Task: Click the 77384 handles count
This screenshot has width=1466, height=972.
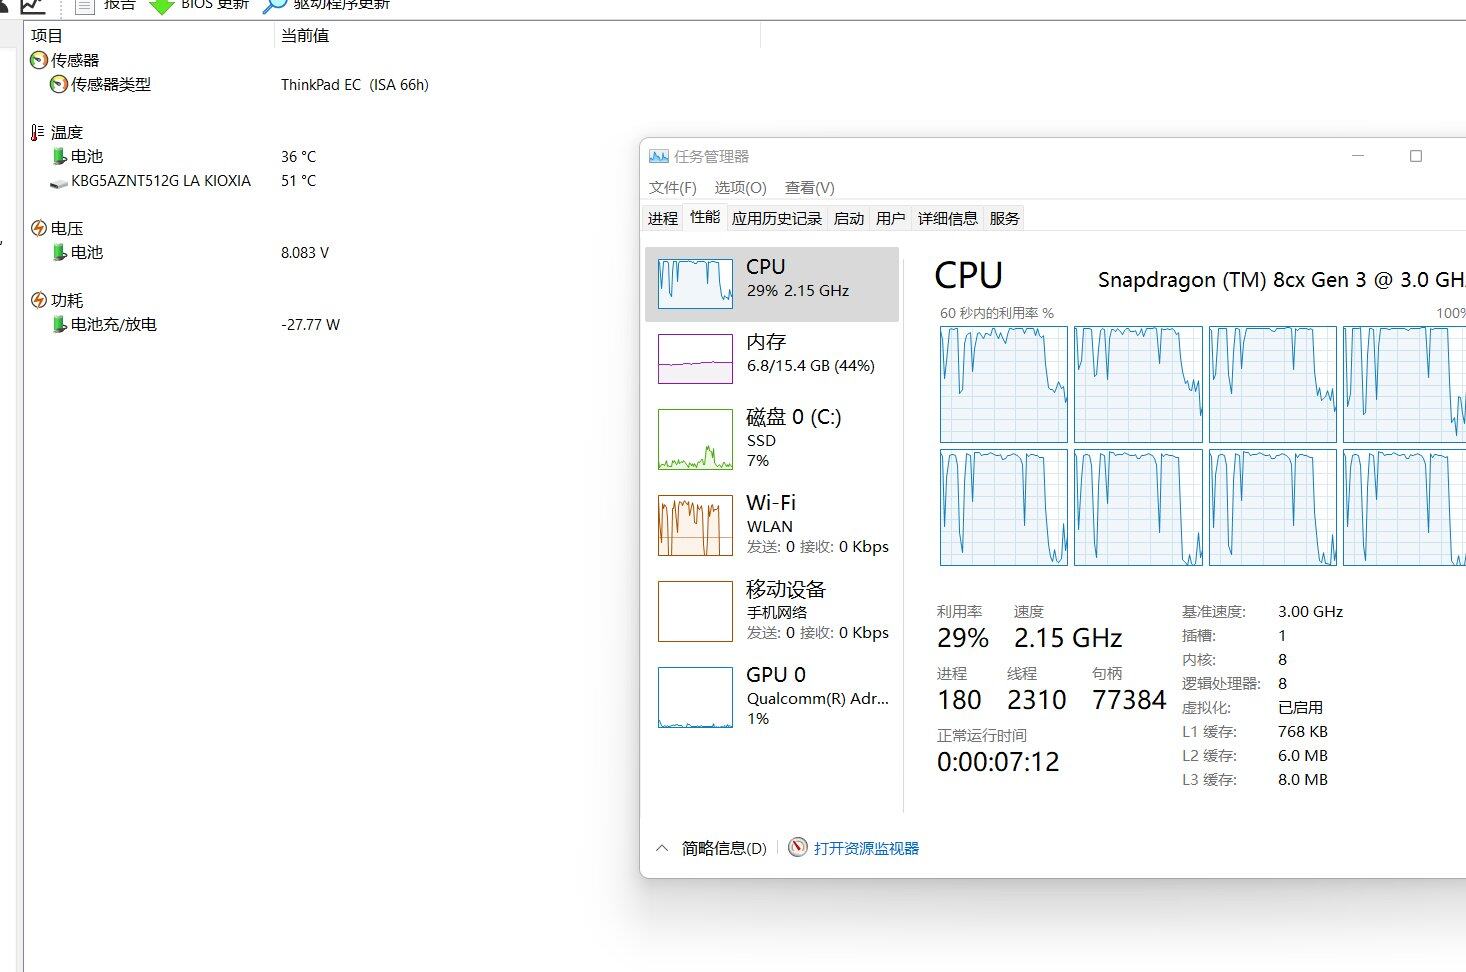Action: (1129, 700)
